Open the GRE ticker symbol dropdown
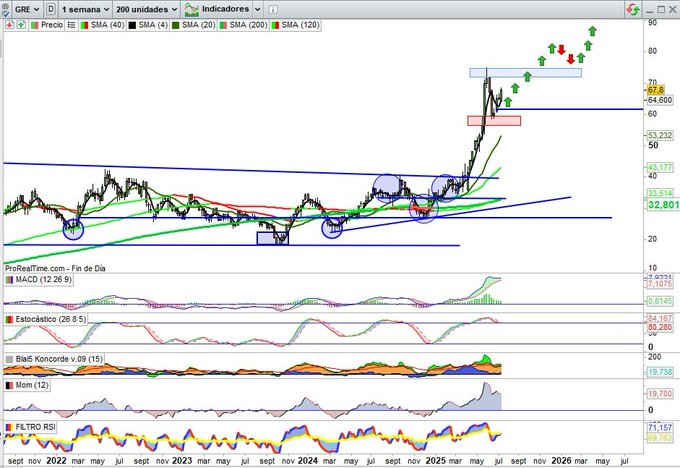 [x=27, y=9]
